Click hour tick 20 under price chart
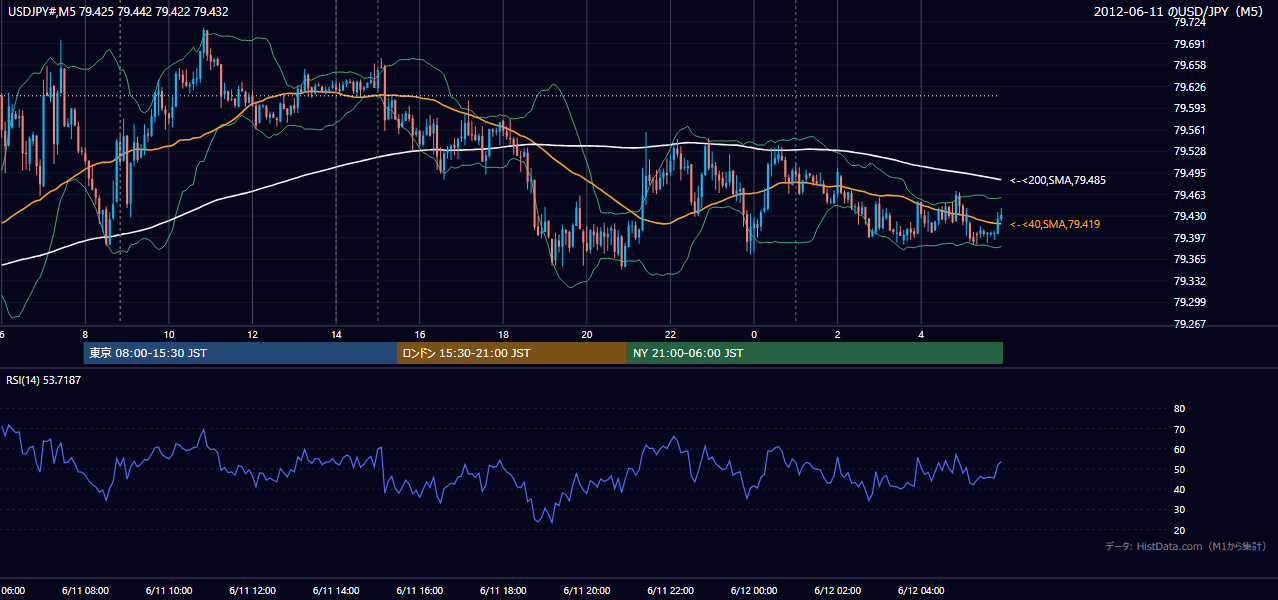The width and height of the screenshot is (1278, 600). 587,335
